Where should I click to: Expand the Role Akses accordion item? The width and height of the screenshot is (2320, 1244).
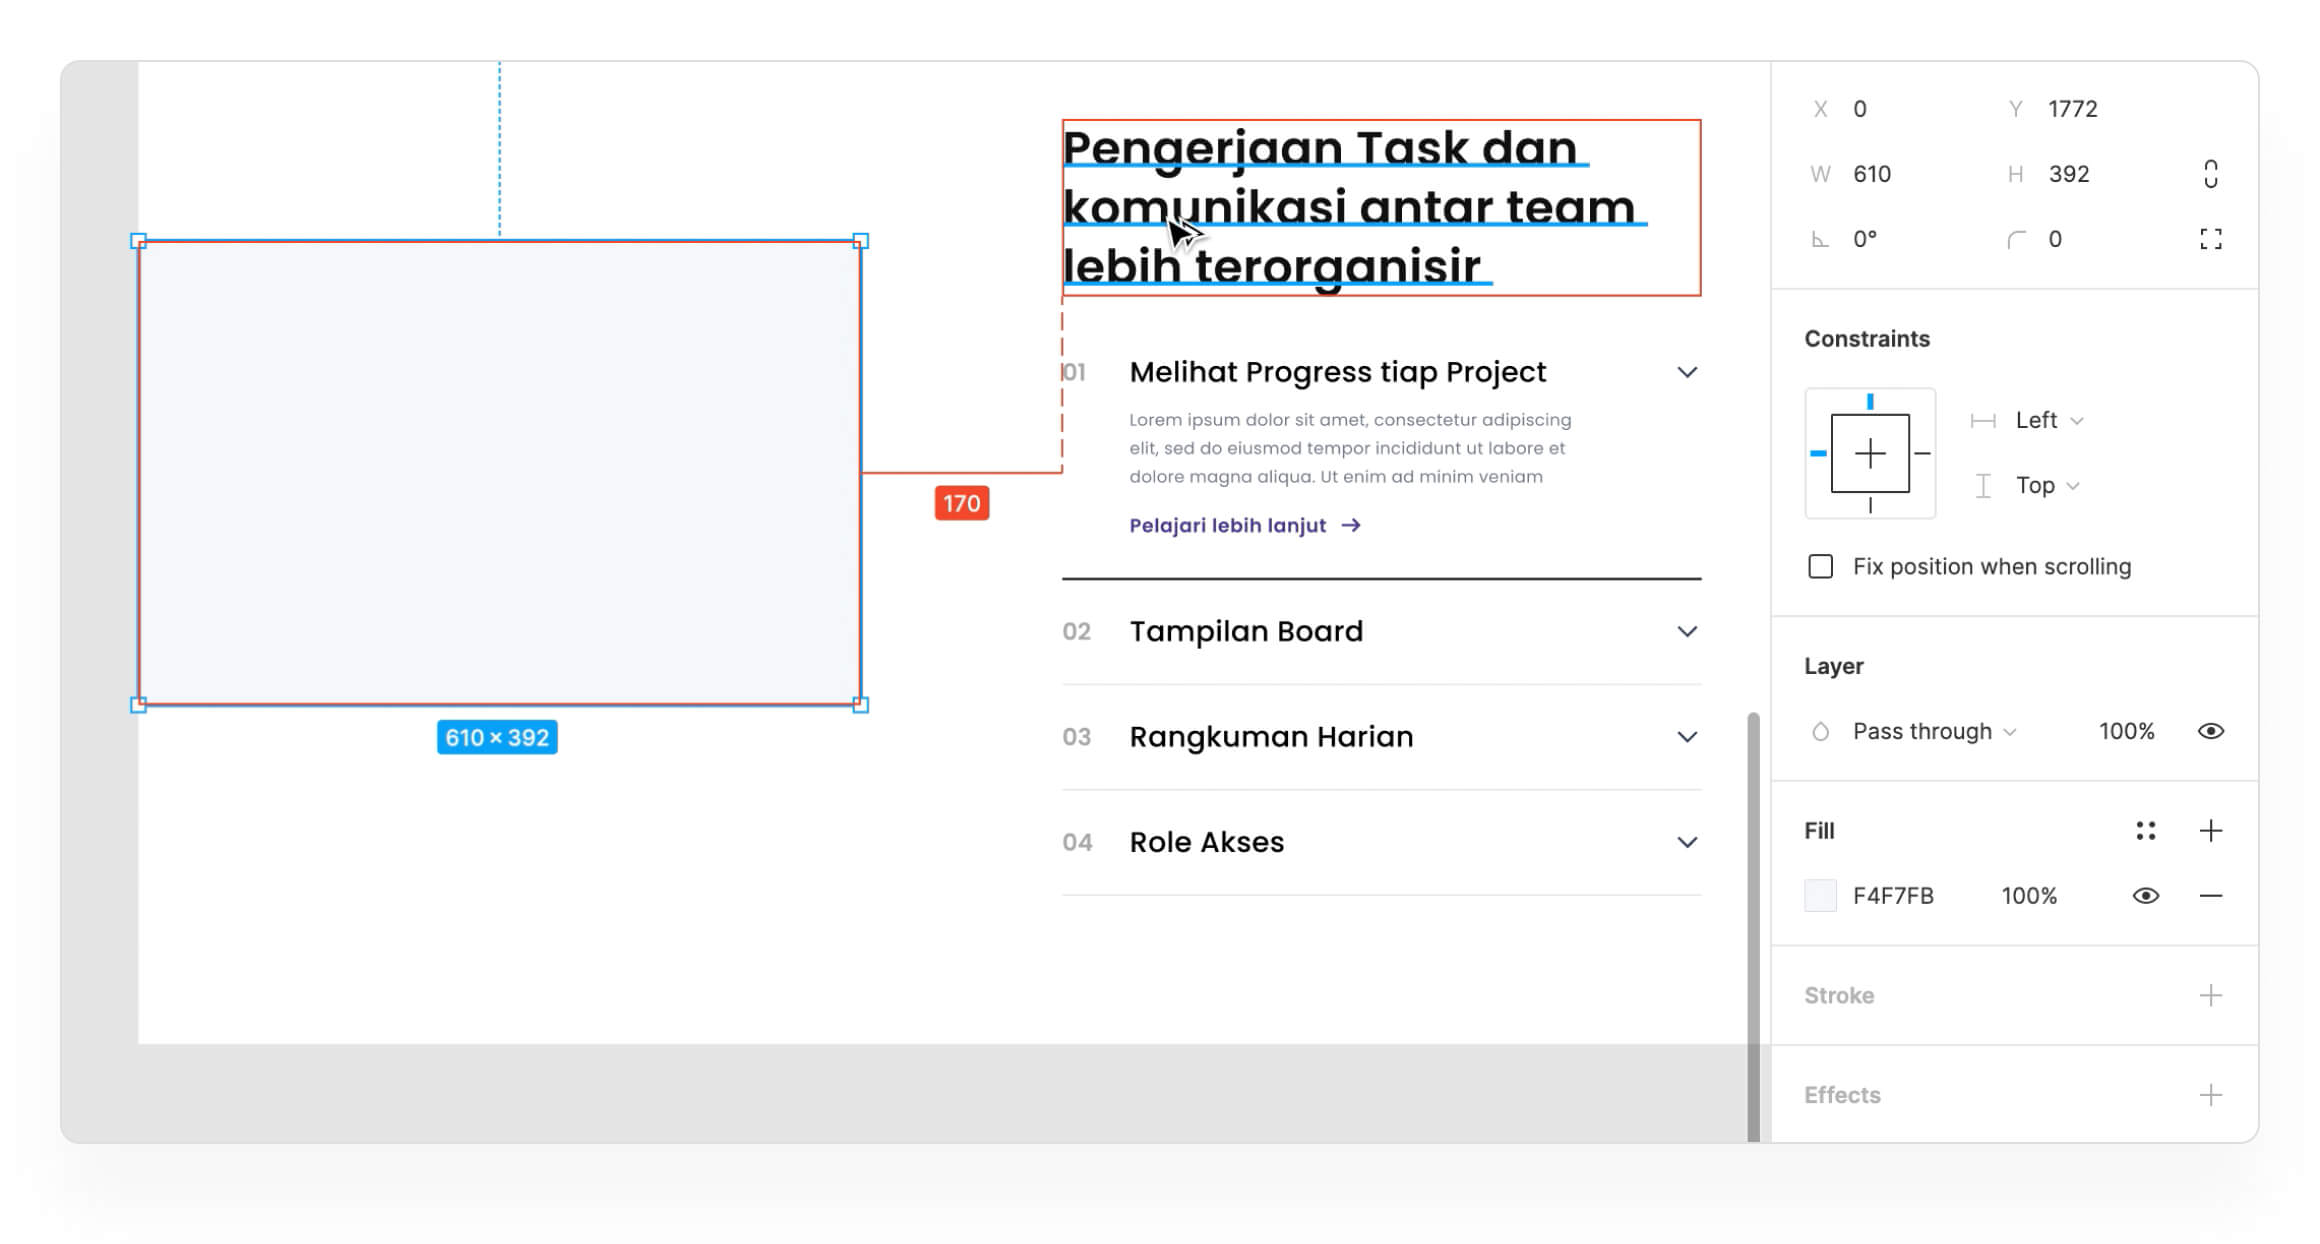coord(1686,842)
